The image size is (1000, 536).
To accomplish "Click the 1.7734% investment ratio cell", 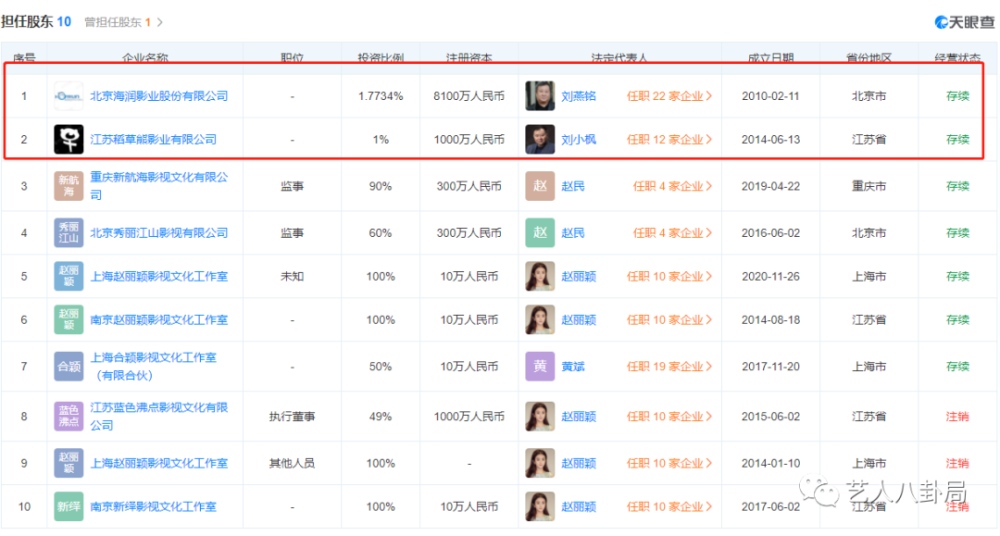I will tap(381, 96).
